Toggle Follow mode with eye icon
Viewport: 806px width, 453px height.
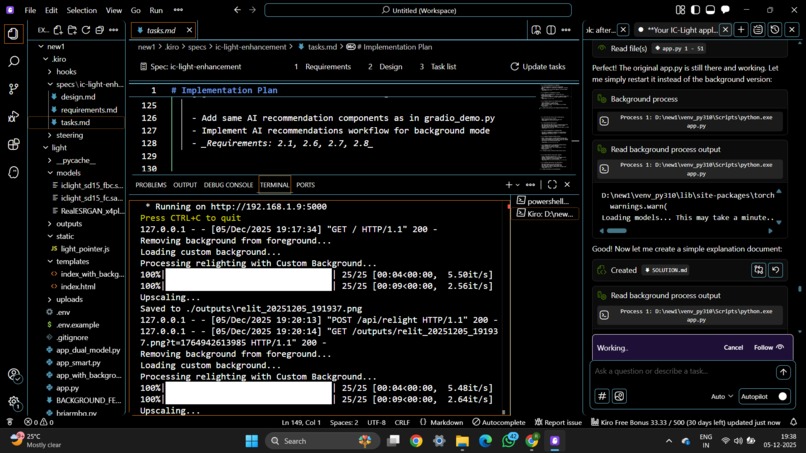780,348
